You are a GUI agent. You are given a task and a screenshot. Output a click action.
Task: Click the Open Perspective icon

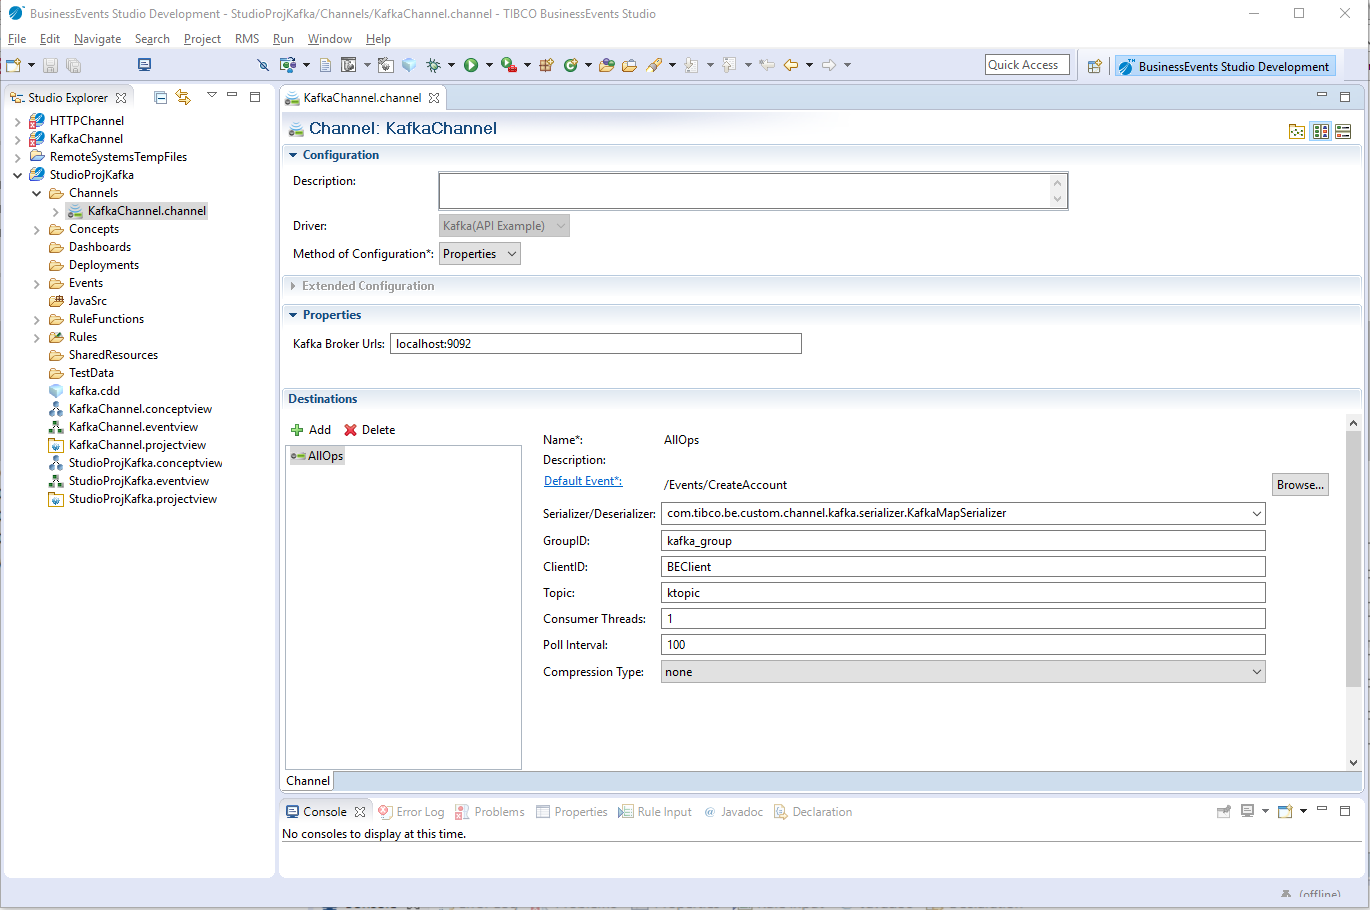click(1094, 66)
